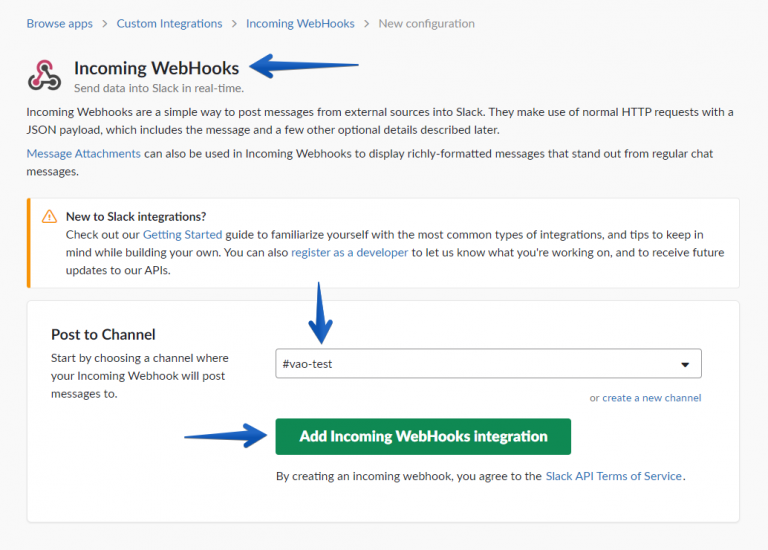Image resolution: width=768 pixels, height=550 pixels.
Task: Open the Incoming WebHooks breadcrumb link
Action: pos(300,24)
